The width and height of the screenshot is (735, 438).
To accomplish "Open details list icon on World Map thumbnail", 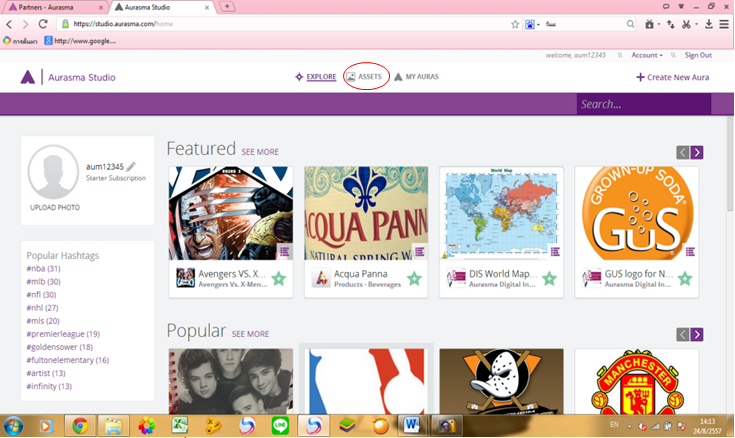I will [555, 252].
